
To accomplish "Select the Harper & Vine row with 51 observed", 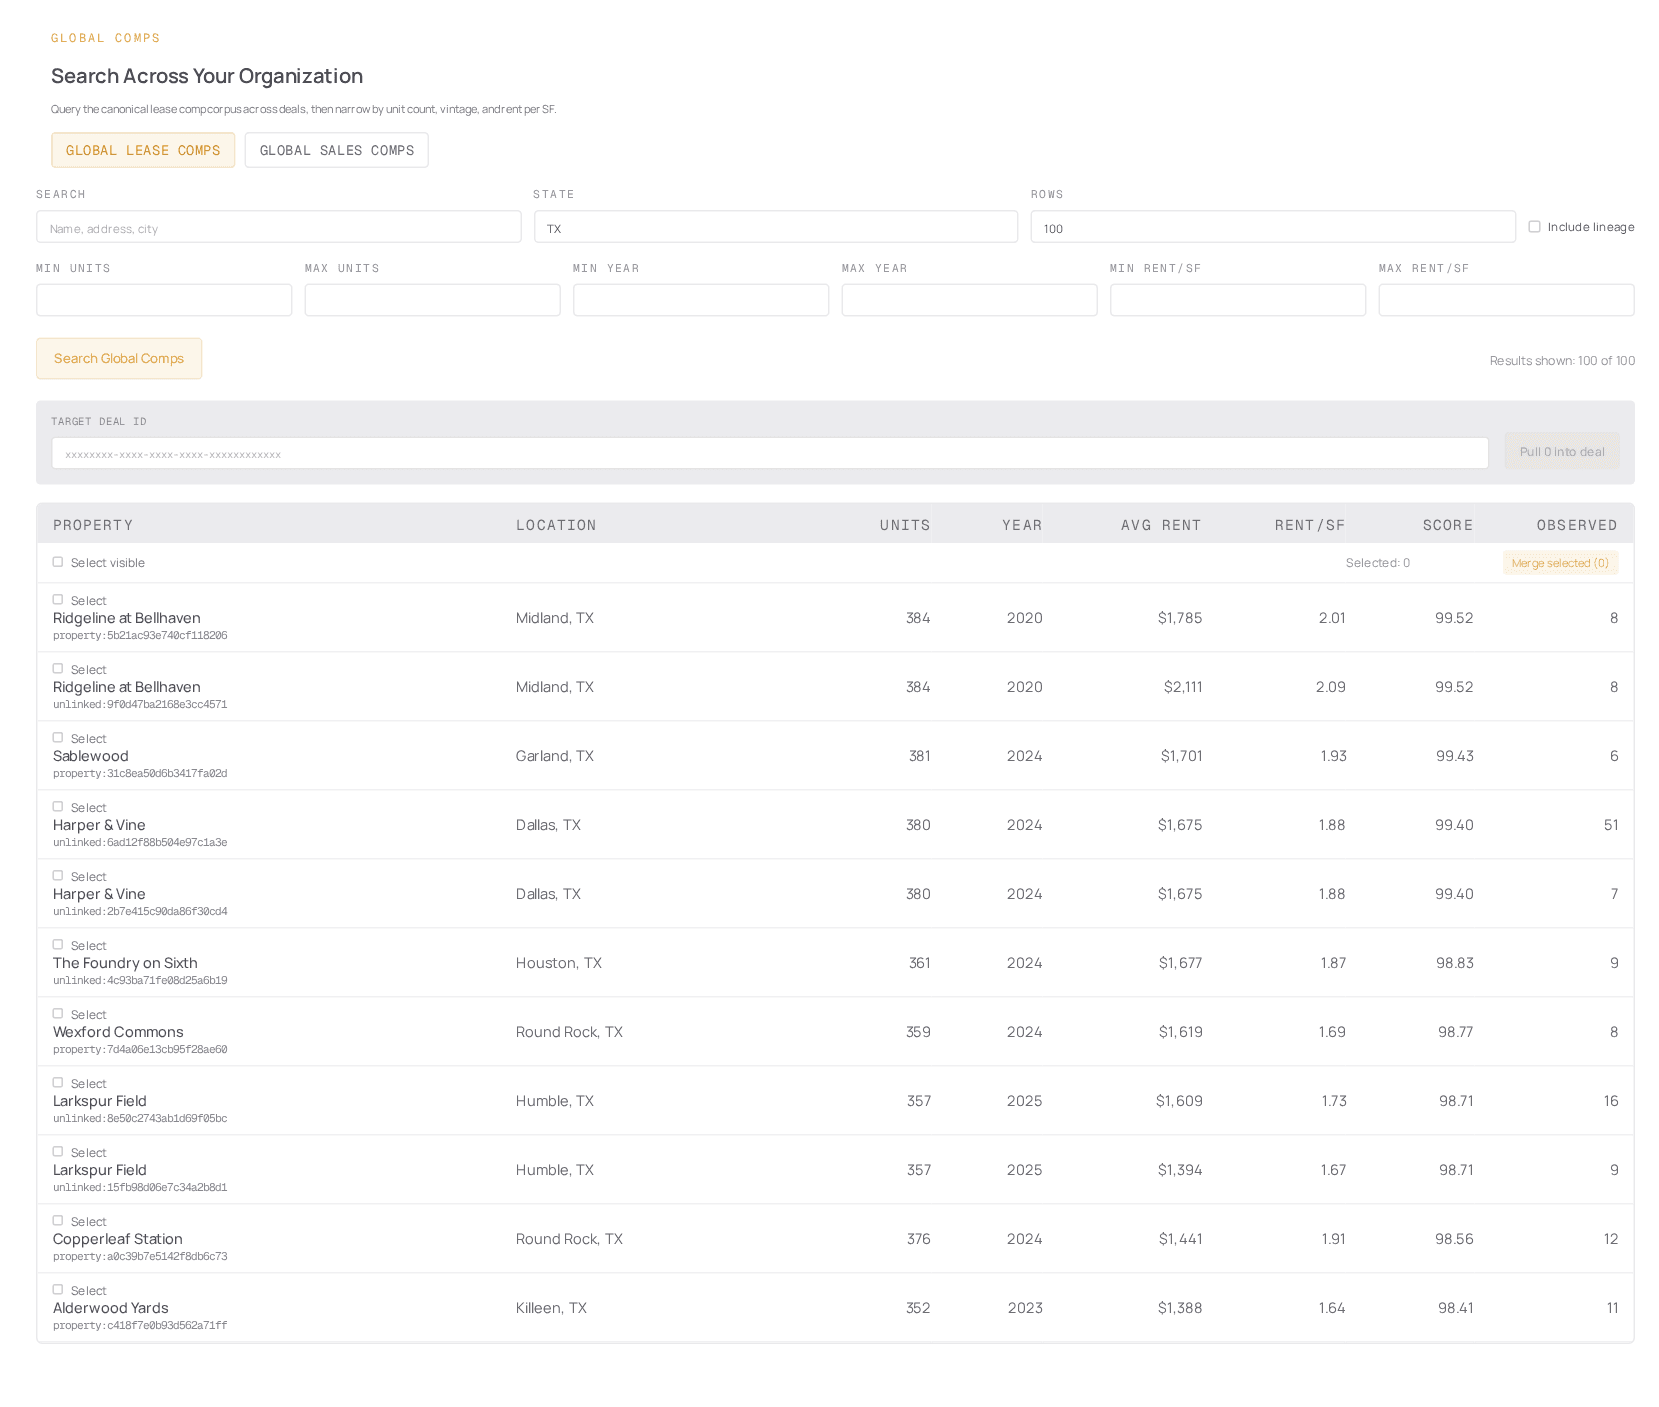I will pos(58,807).
